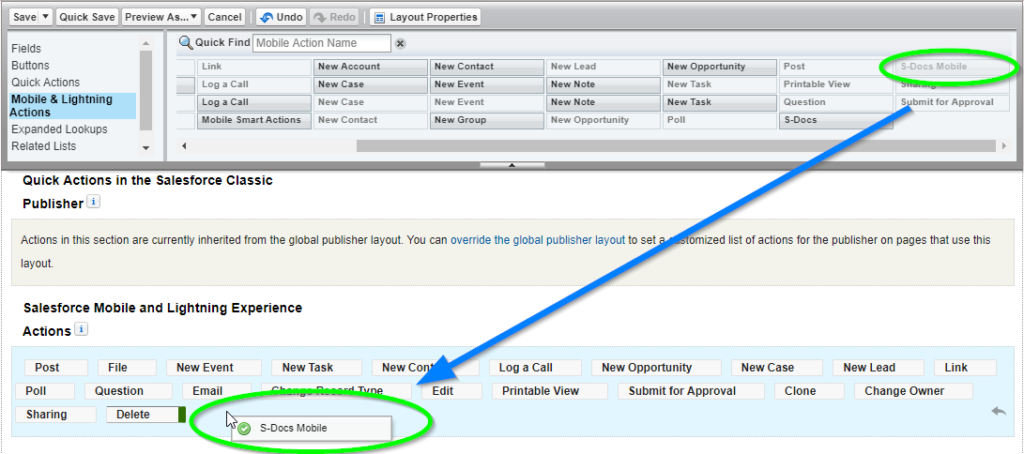Click the Email action
Screen dimensions: 1024x454
[217, 391]
